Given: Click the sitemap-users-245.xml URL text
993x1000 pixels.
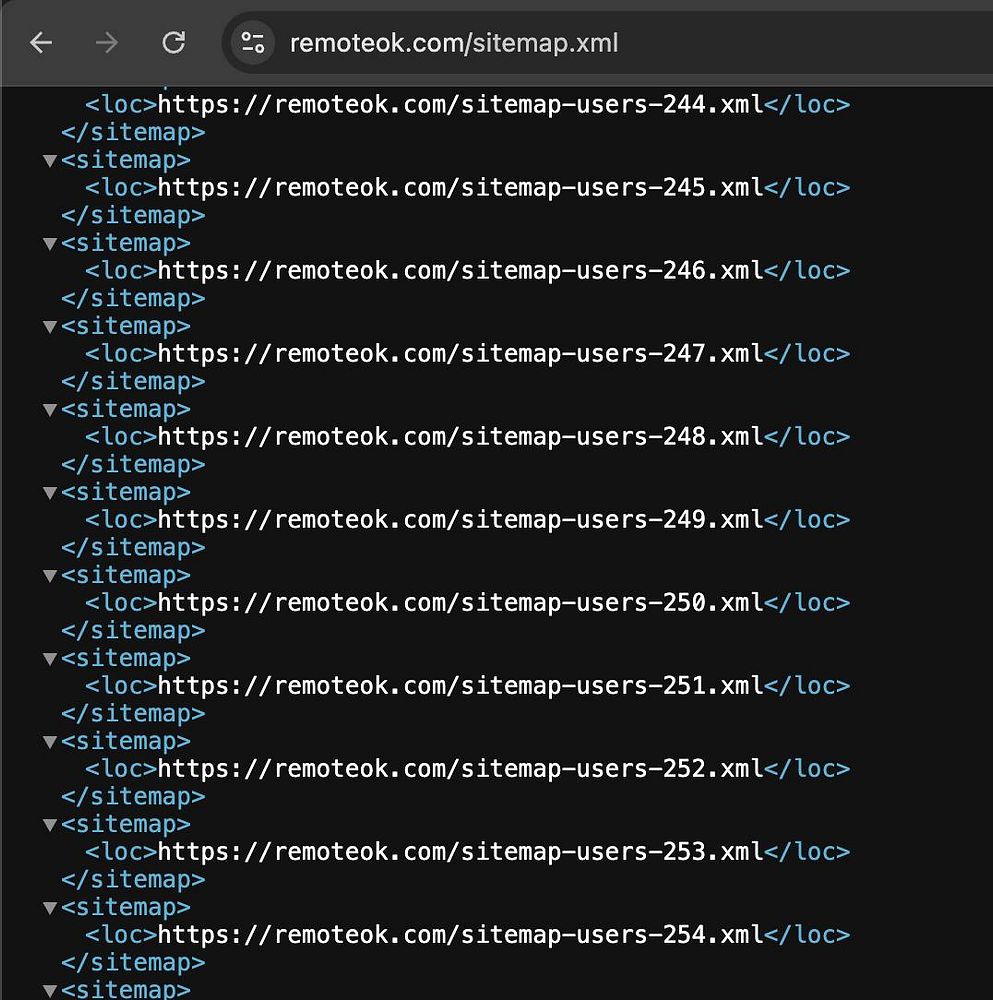Looking at the screenshot, I should pos(460,188).
